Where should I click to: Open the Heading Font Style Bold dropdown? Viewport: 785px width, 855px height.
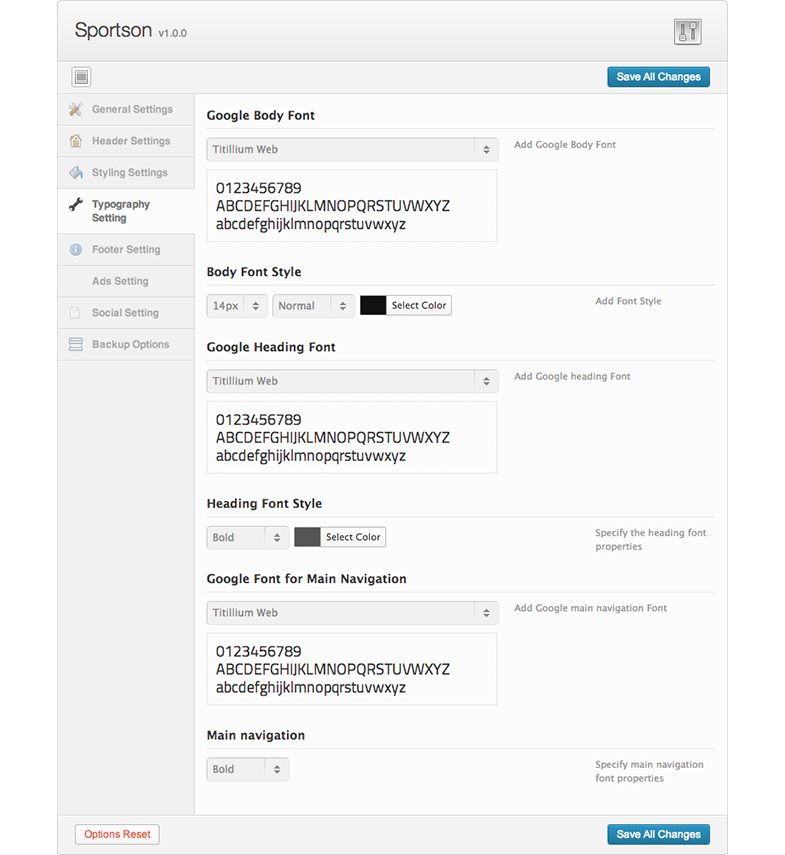247,537
